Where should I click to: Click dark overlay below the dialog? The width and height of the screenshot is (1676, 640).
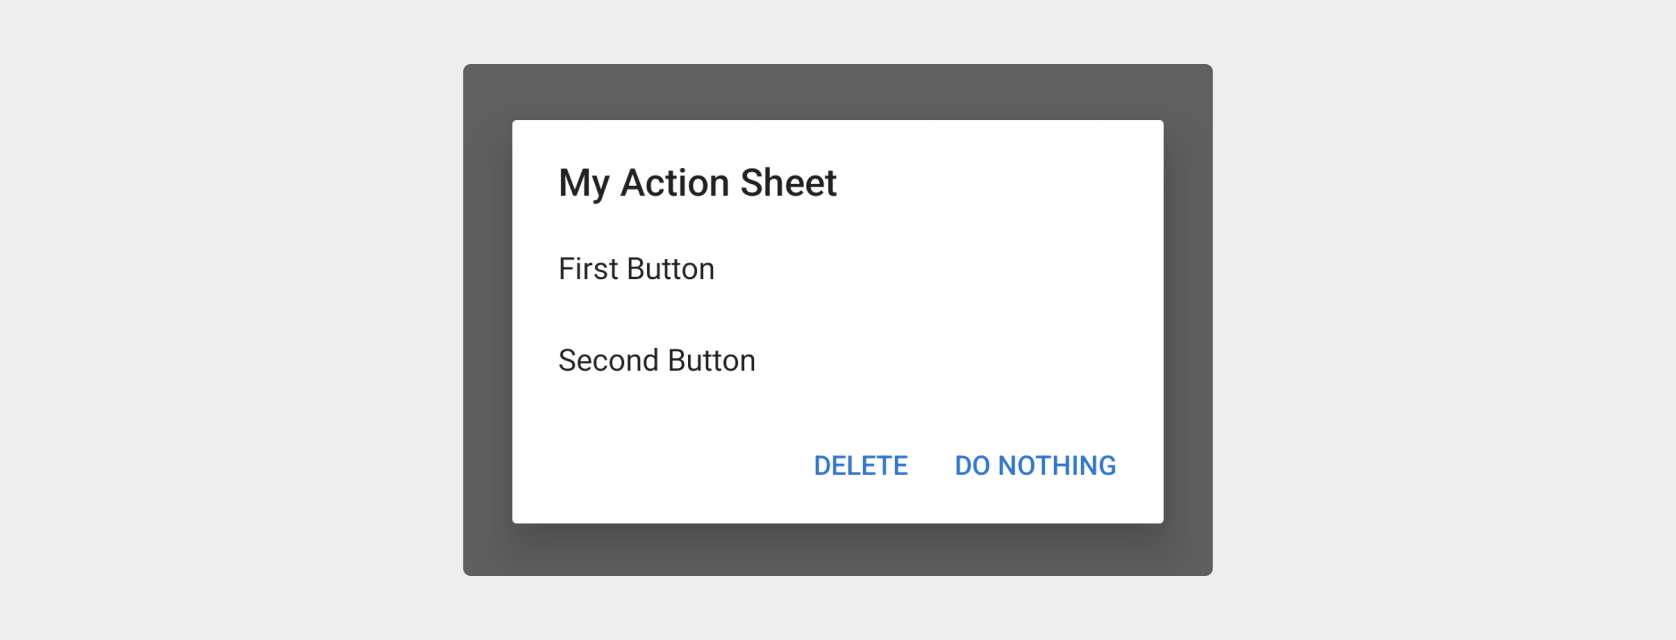click(838, 550)
